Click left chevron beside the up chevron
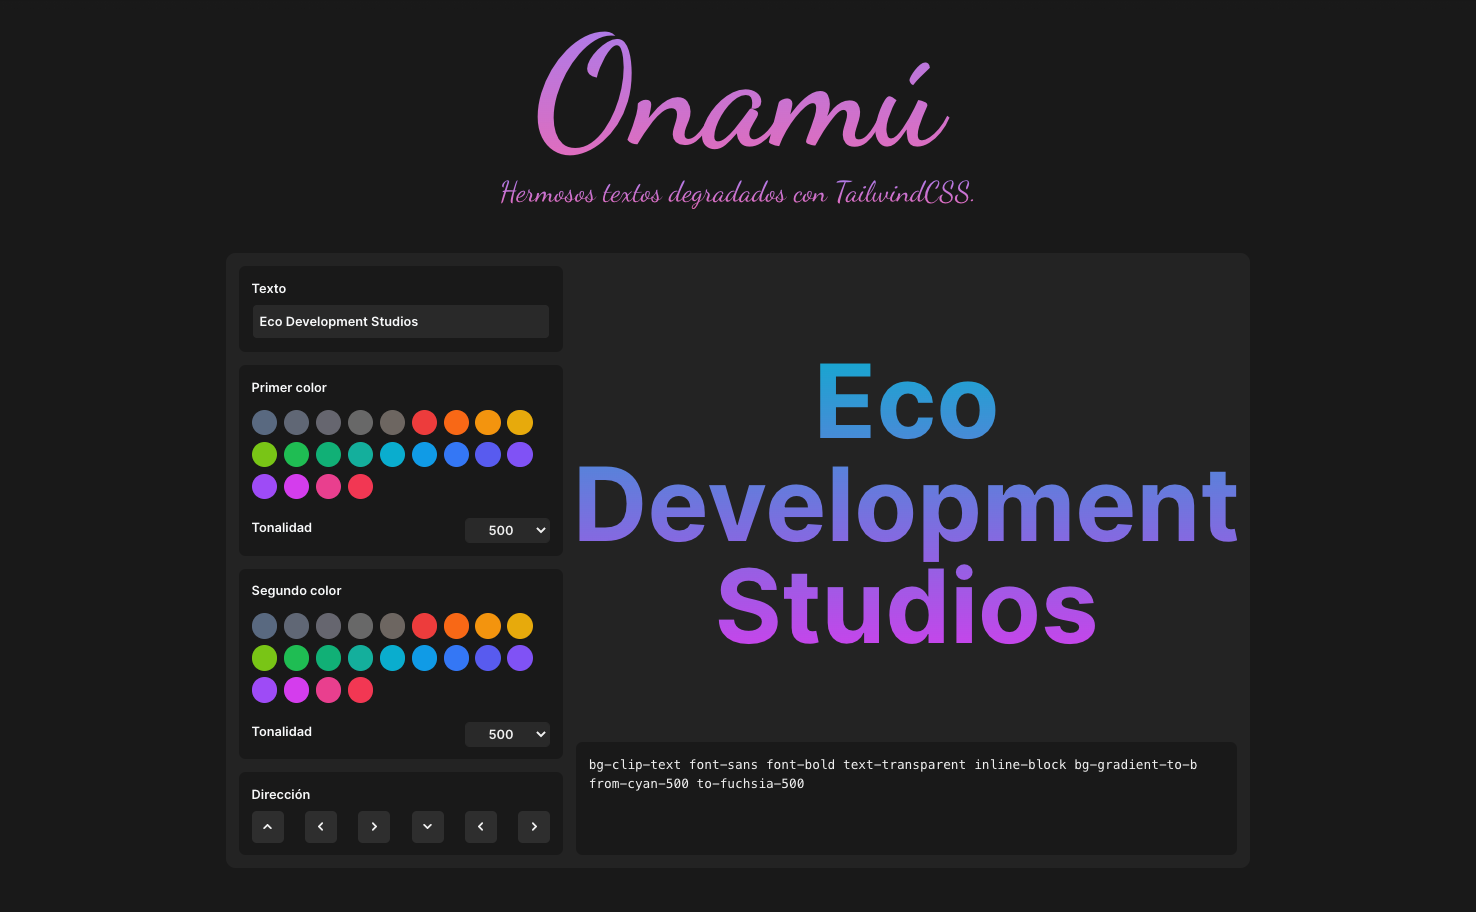Screen dimensions: 1476x912 click(321, 827)
